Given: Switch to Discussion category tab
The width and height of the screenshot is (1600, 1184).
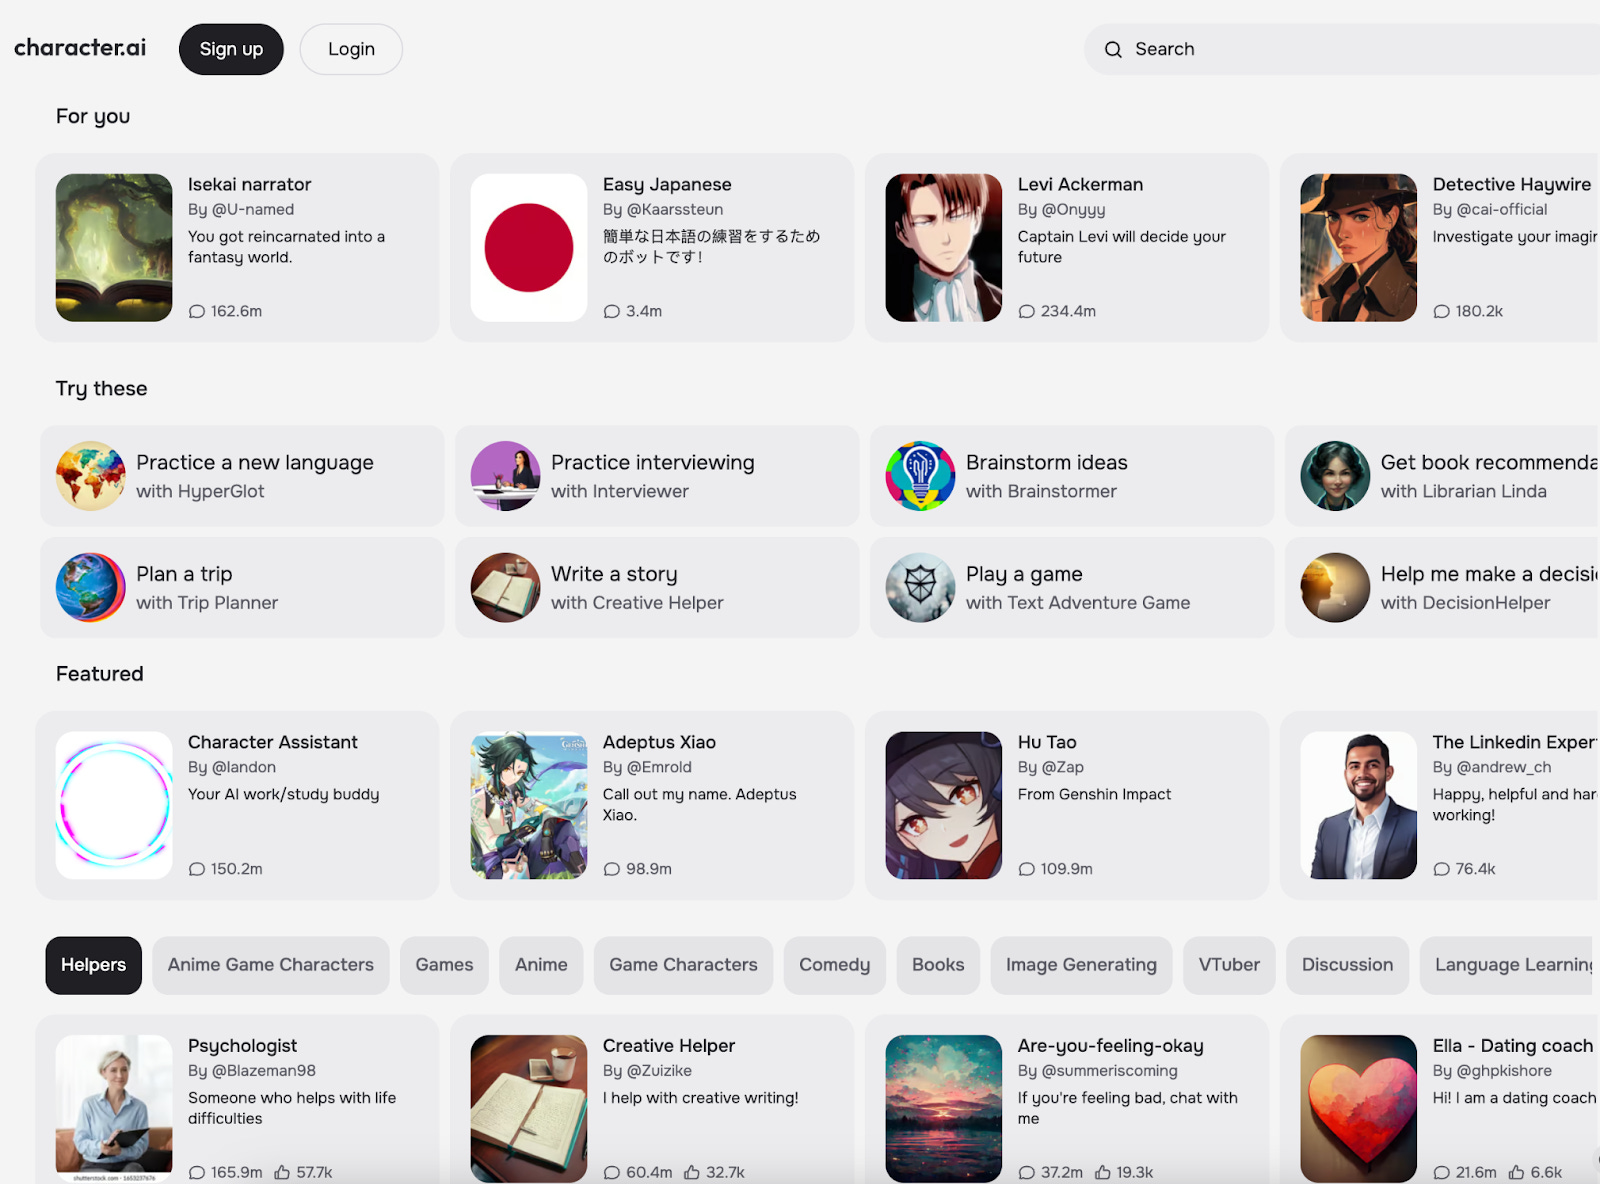Looking at the screenshot, I should point(1347,965).
